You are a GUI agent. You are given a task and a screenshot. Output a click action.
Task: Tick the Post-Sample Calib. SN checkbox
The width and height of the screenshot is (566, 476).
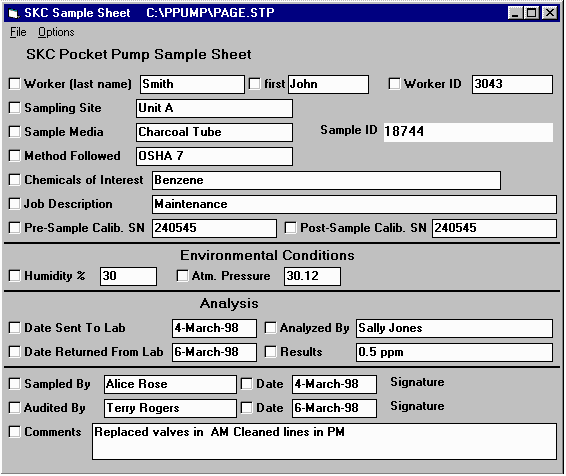point(291,228)
